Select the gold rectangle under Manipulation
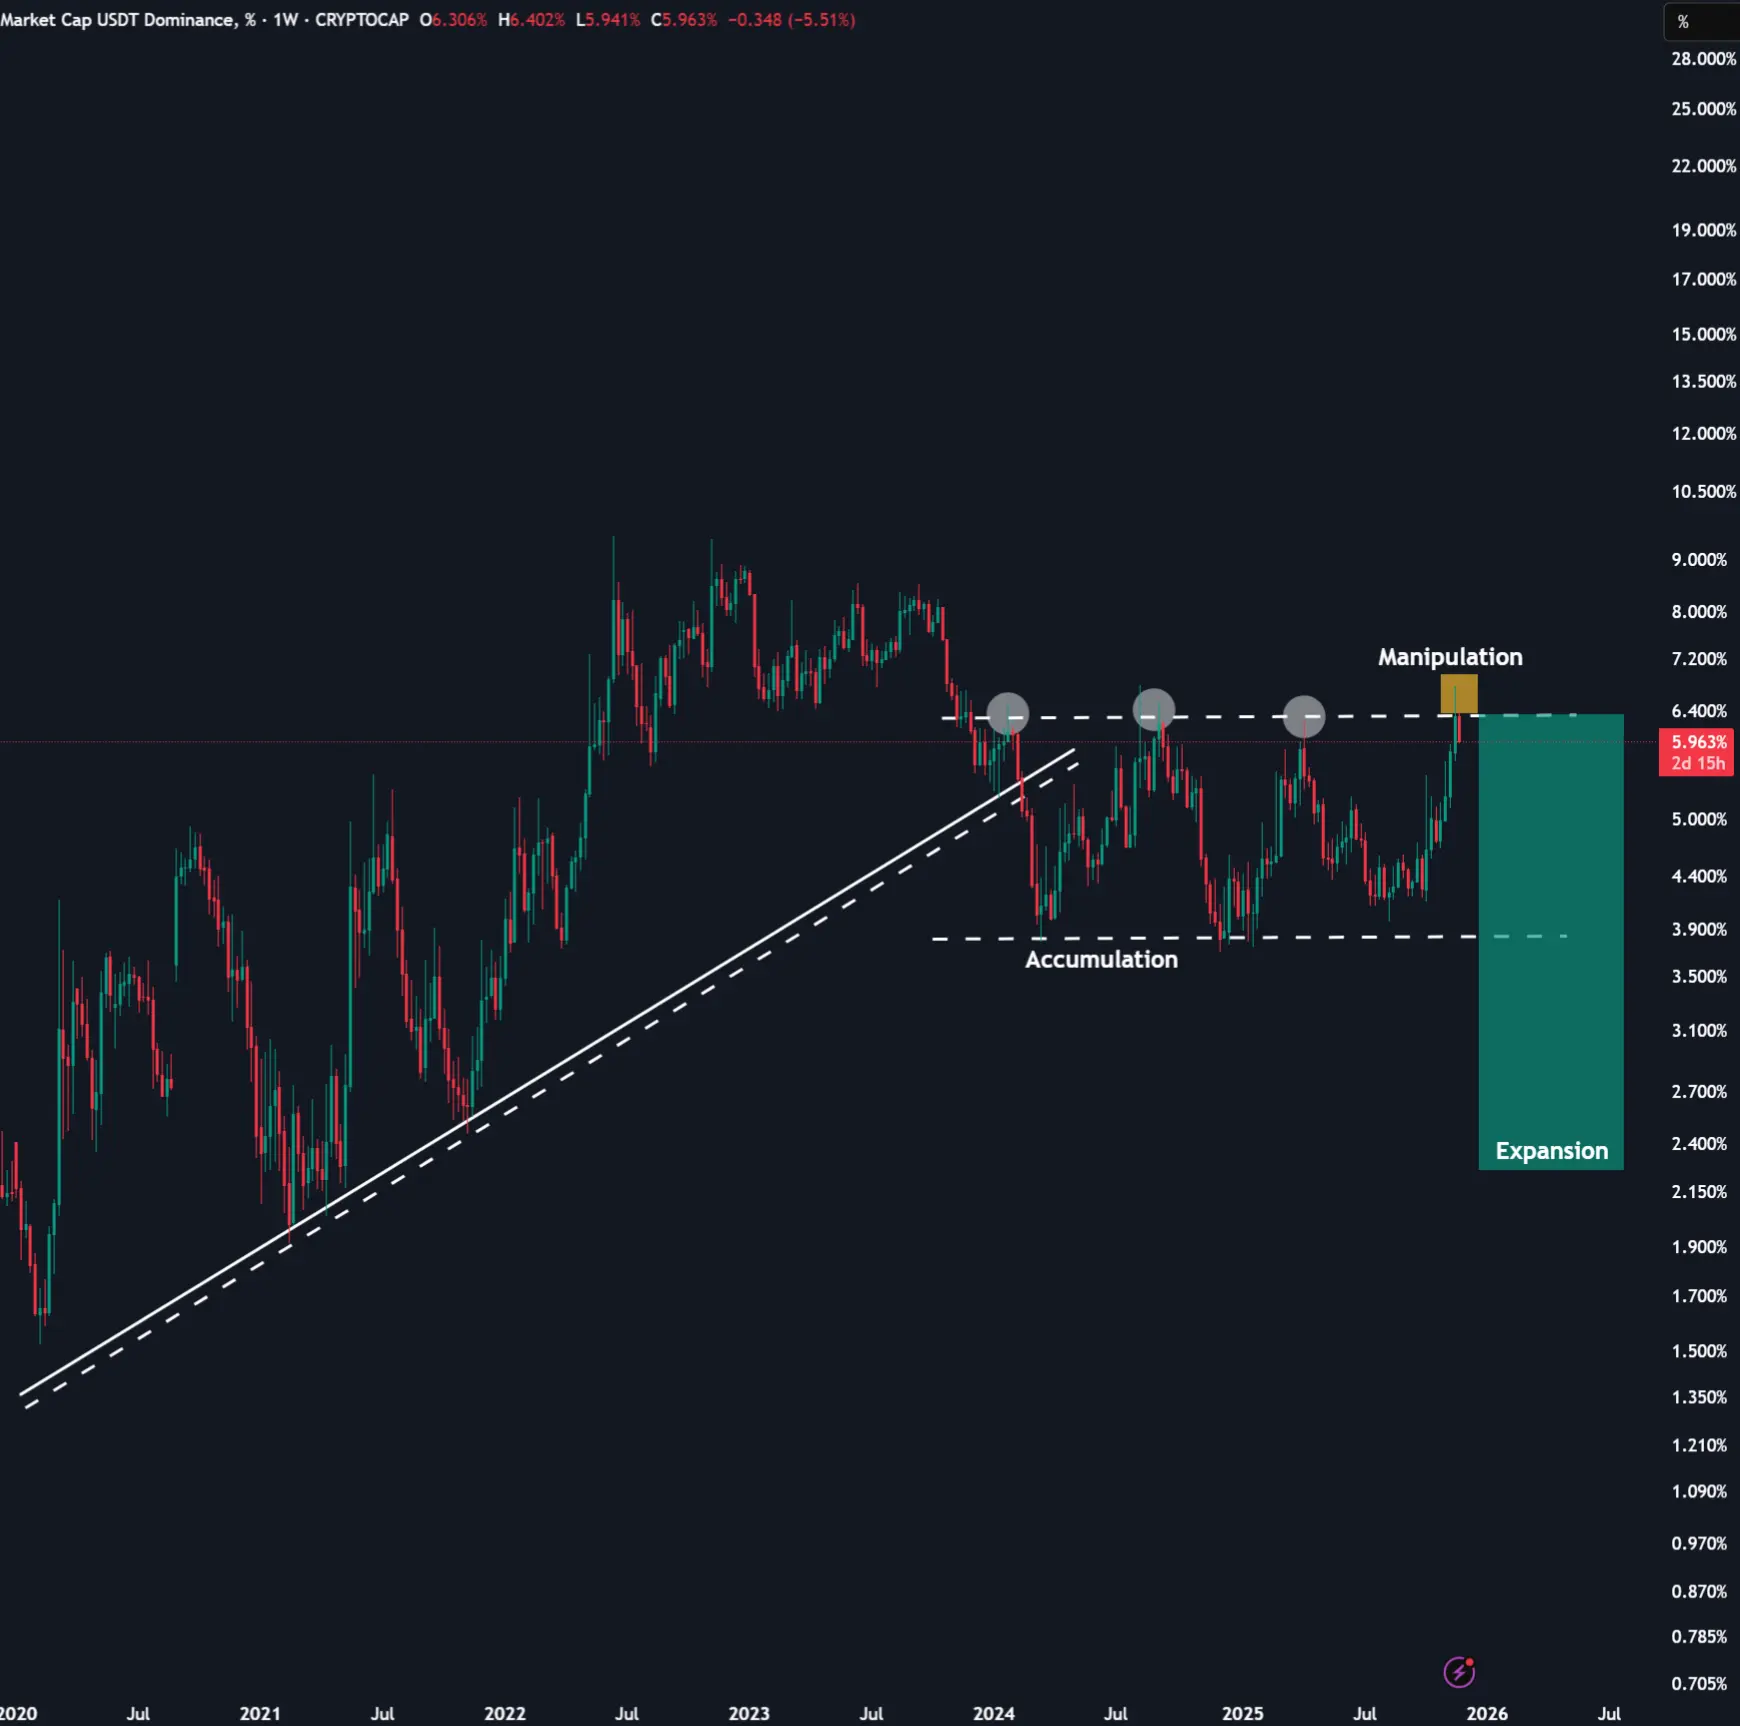The width and height of the screenshot is (1740, 1726). tap(1459, 694)
